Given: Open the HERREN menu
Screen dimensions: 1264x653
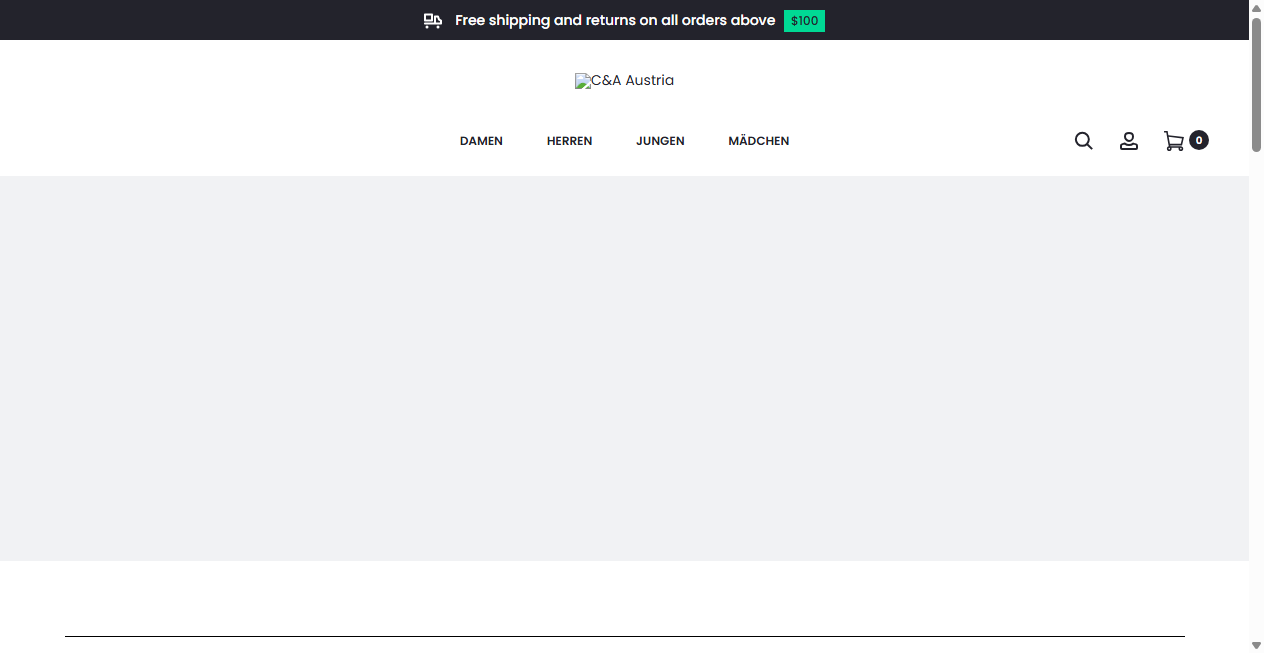Looking at the screenshot, I should [569, 141].
